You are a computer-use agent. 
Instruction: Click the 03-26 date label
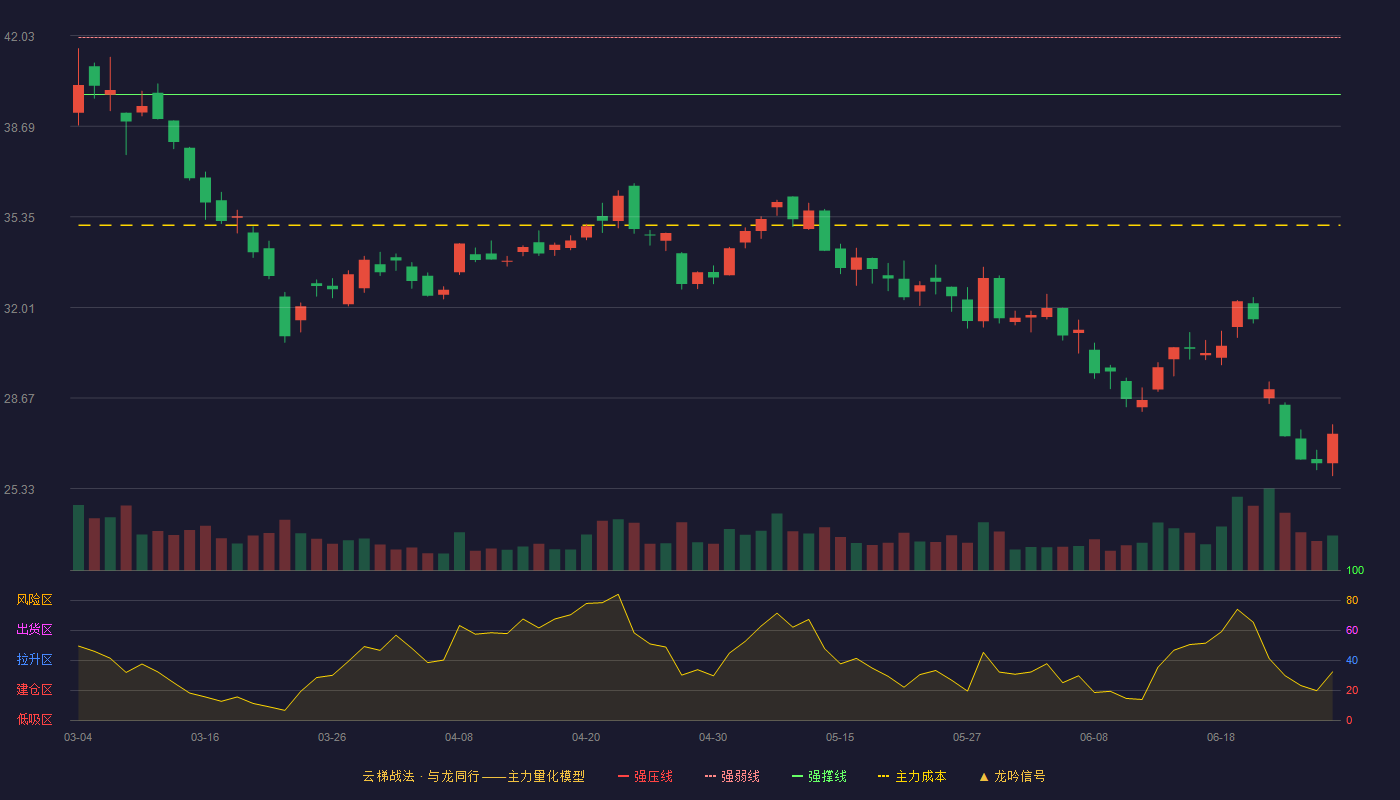pyautogui.click(x=332, y=737)
